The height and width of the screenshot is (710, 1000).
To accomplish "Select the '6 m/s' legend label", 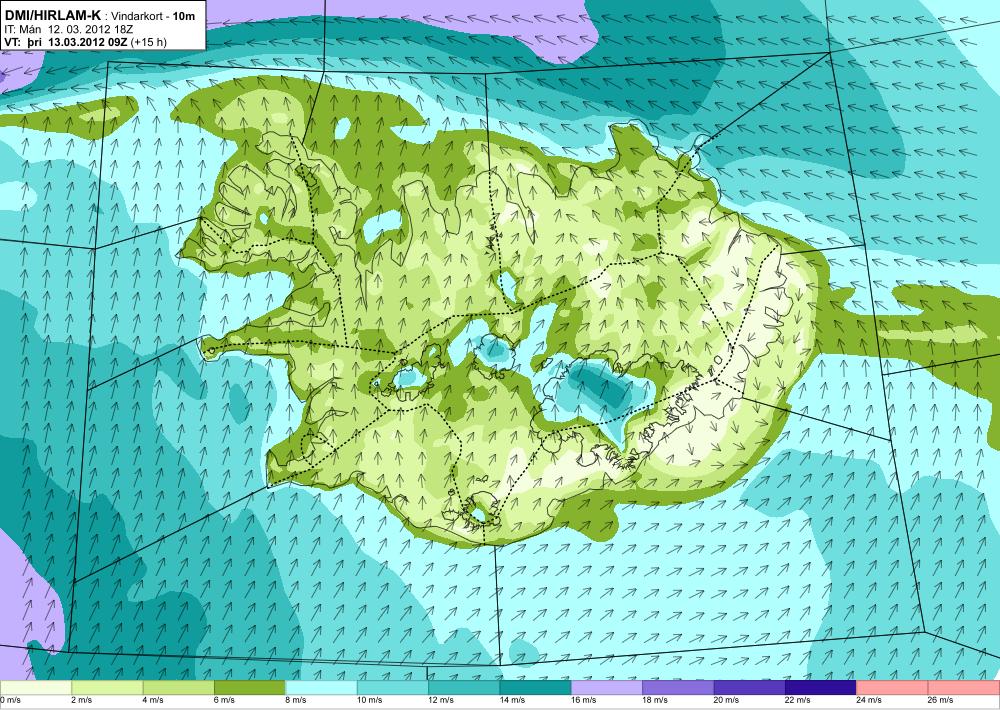I will pos(224,700).
